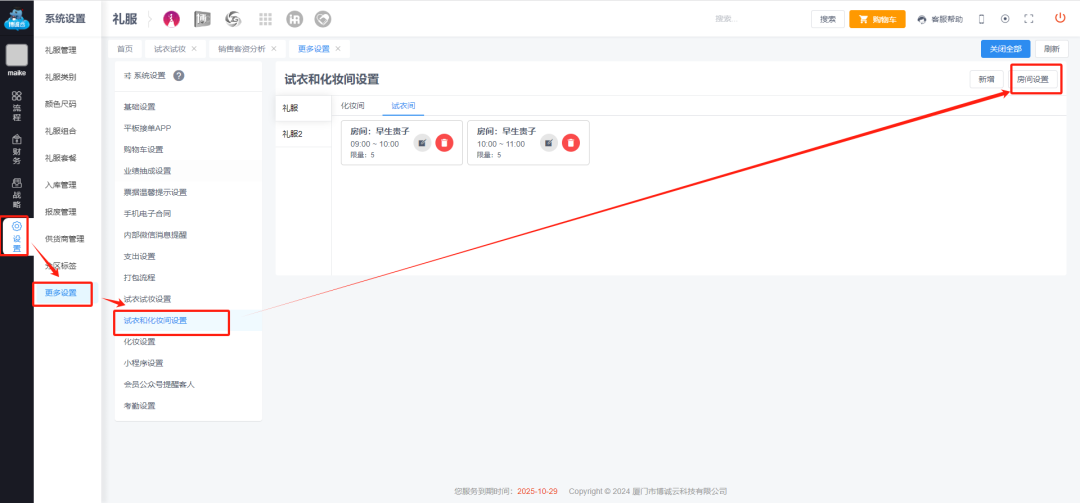Click the 刷新 button
The width and height of the screenshot is (1080, 503).
[1052, 49]
